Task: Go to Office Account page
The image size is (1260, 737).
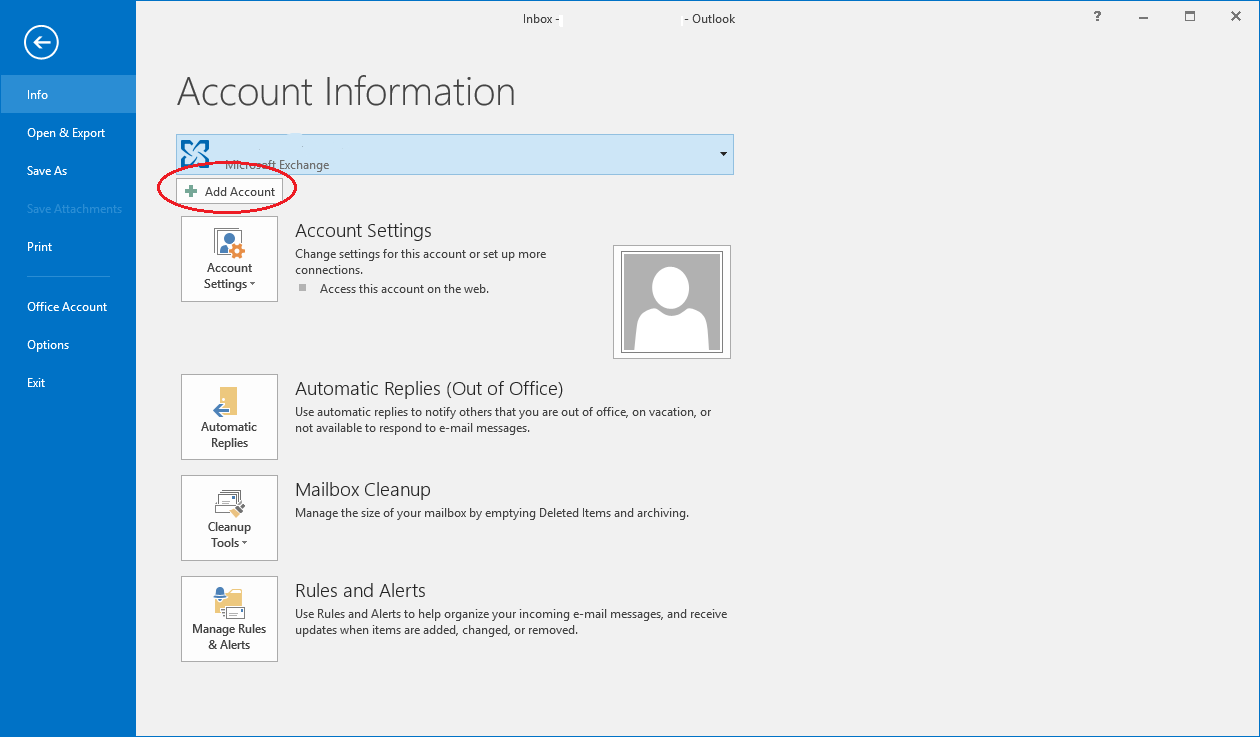Action: (x=68, y=306)
